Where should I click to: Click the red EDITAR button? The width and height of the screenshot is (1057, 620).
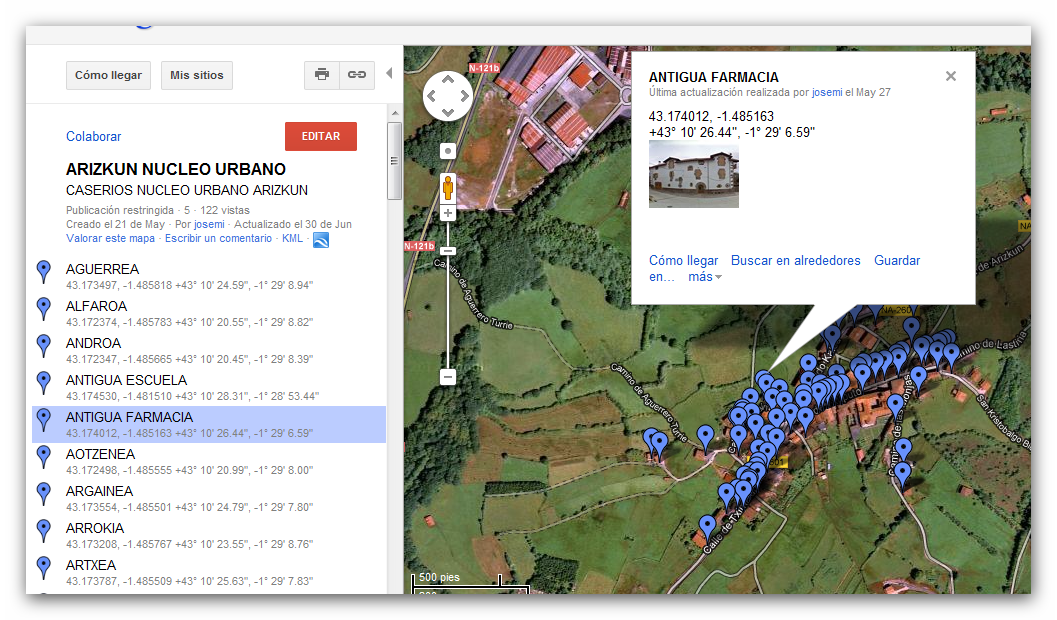click(x=321, y=136)
